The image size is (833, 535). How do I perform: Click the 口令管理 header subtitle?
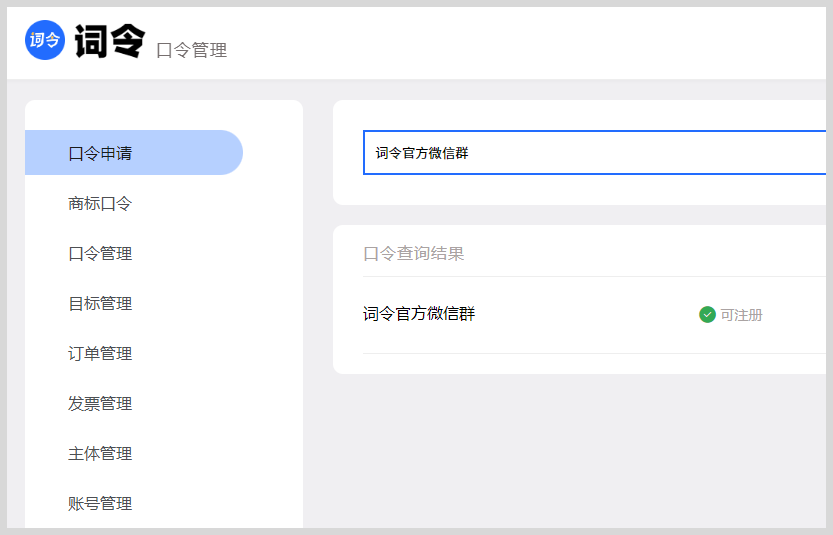[x=192, y=50]
